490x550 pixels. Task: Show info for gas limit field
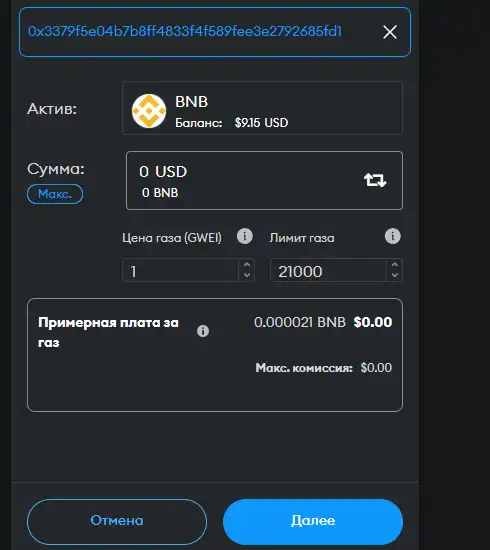pos(392,236)
